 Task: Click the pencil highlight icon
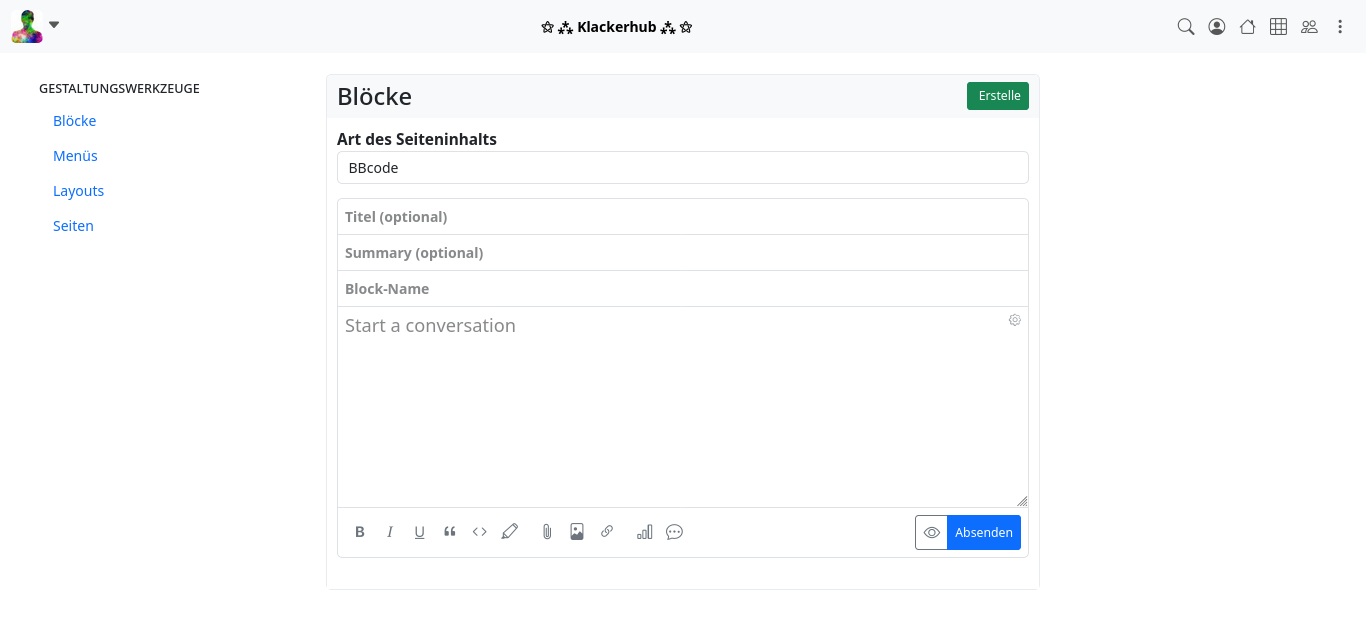tap(510, 532)
